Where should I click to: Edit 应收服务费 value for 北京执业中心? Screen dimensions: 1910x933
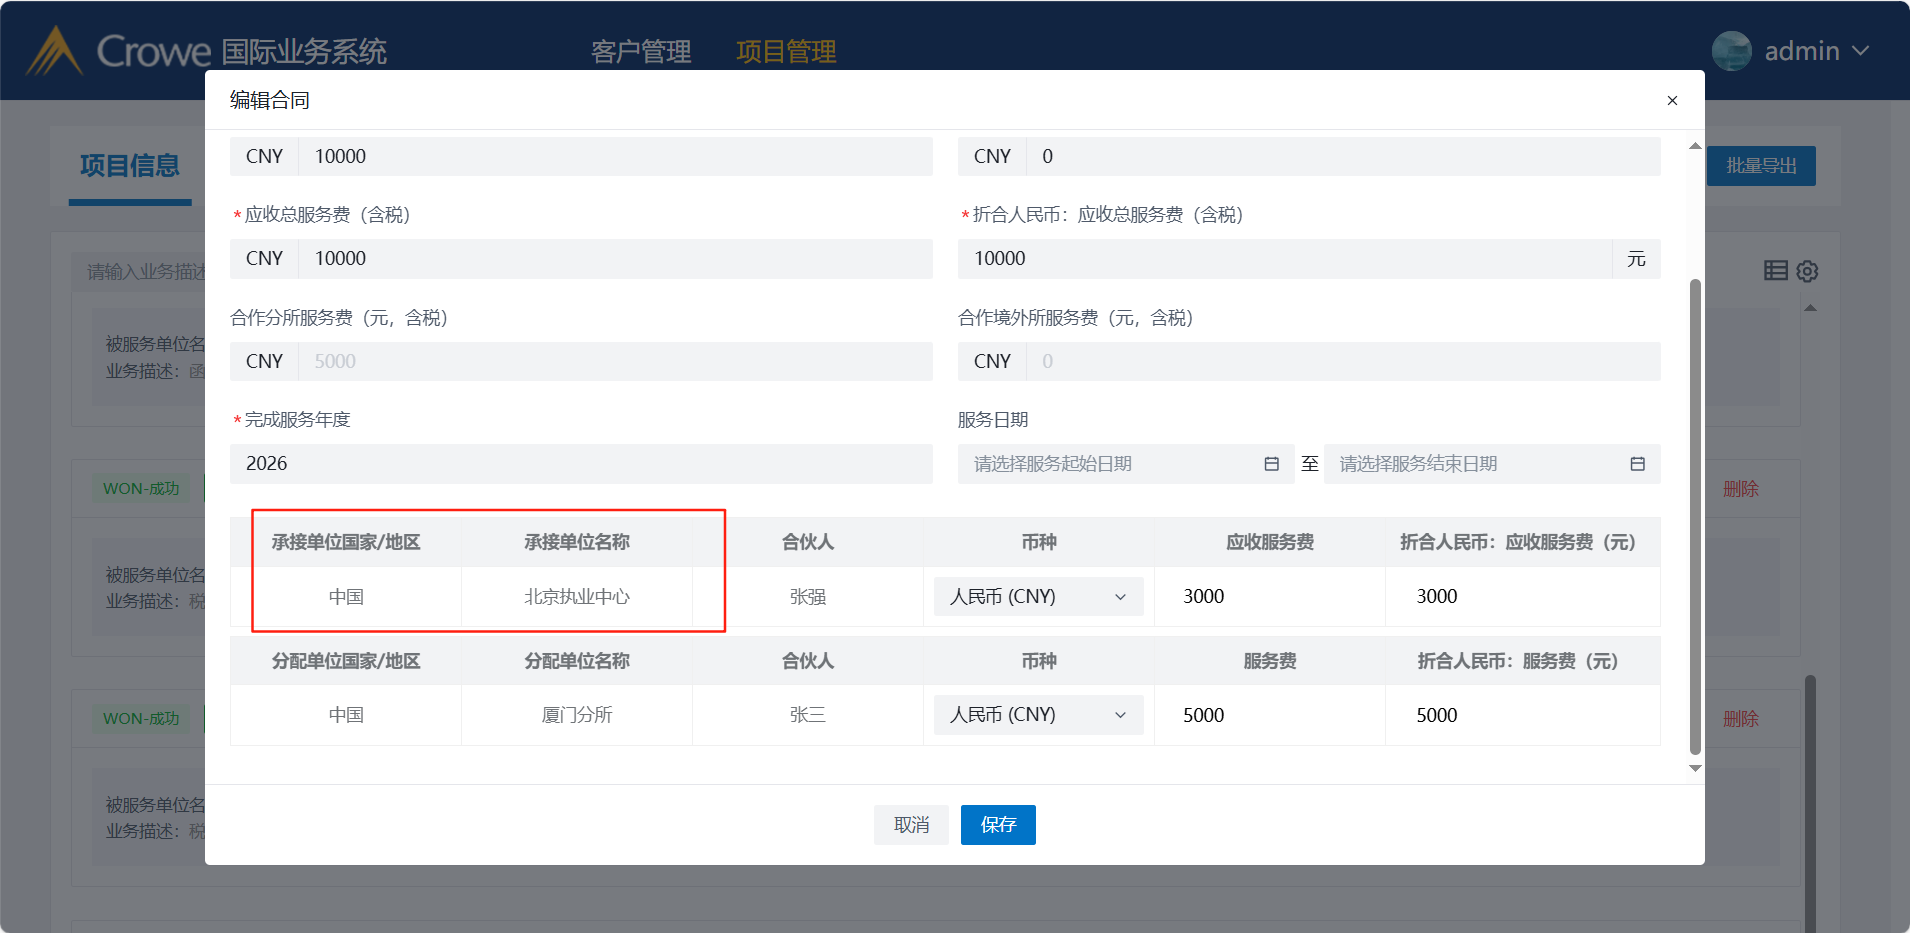point(1270,597)
